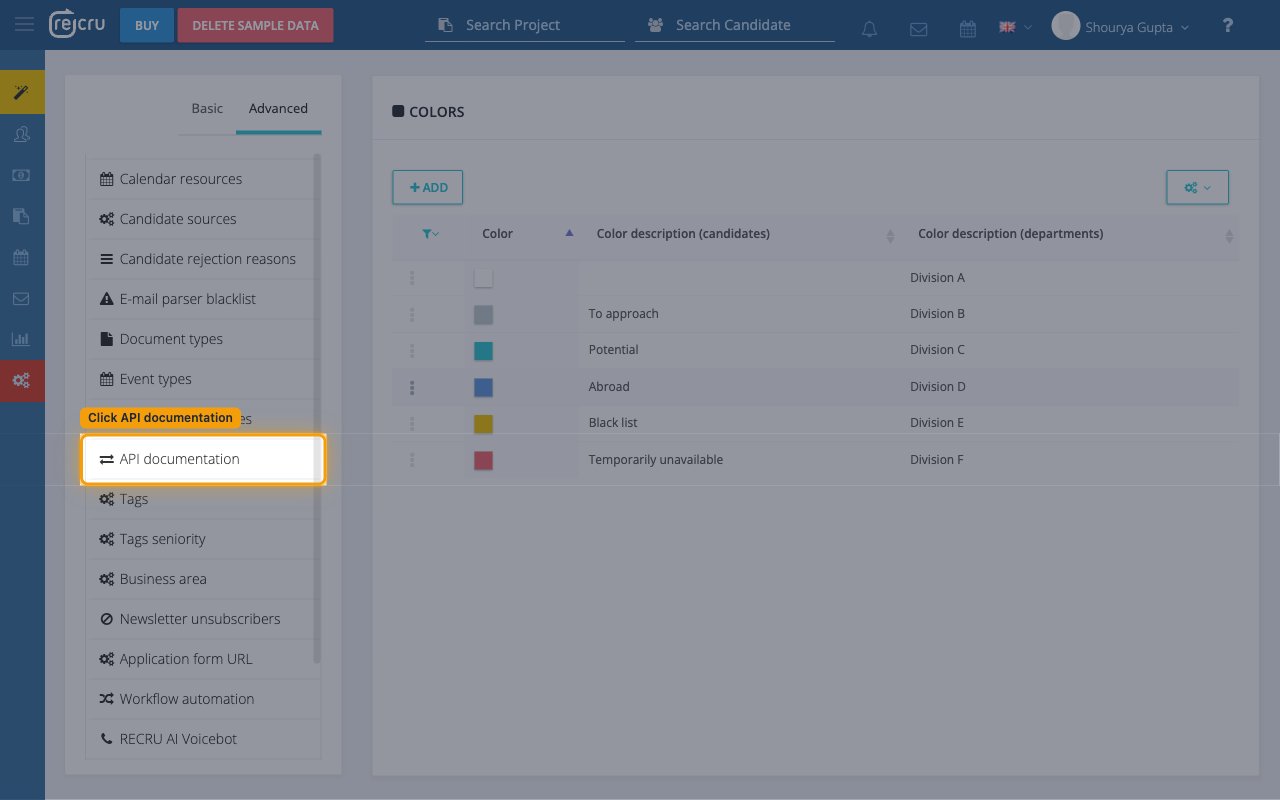This screenshot has height=800, width=1280.
Task: Click the teal swatch for Potential
Action: tap(483, 351)
